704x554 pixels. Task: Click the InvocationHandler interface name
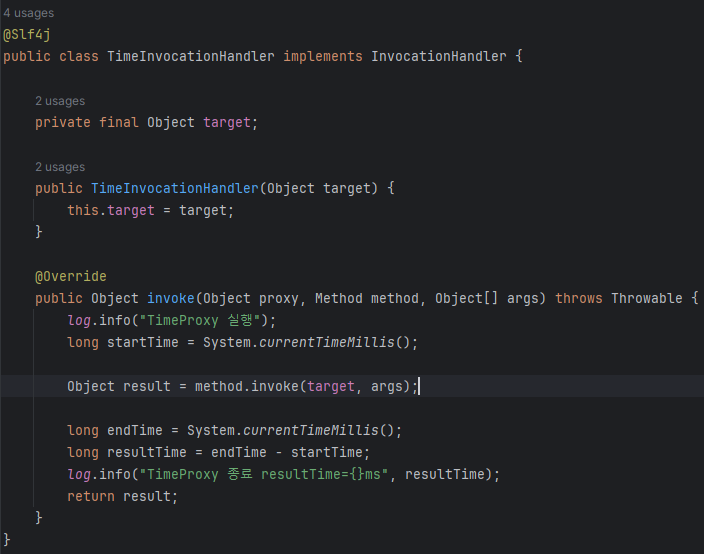click(439, 57)
